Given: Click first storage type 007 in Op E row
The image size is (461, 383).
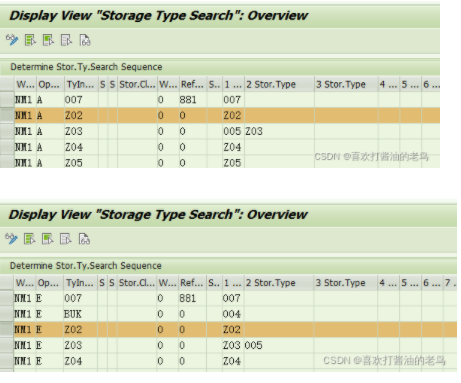Looking at the screenshot, I should (232, 298).
